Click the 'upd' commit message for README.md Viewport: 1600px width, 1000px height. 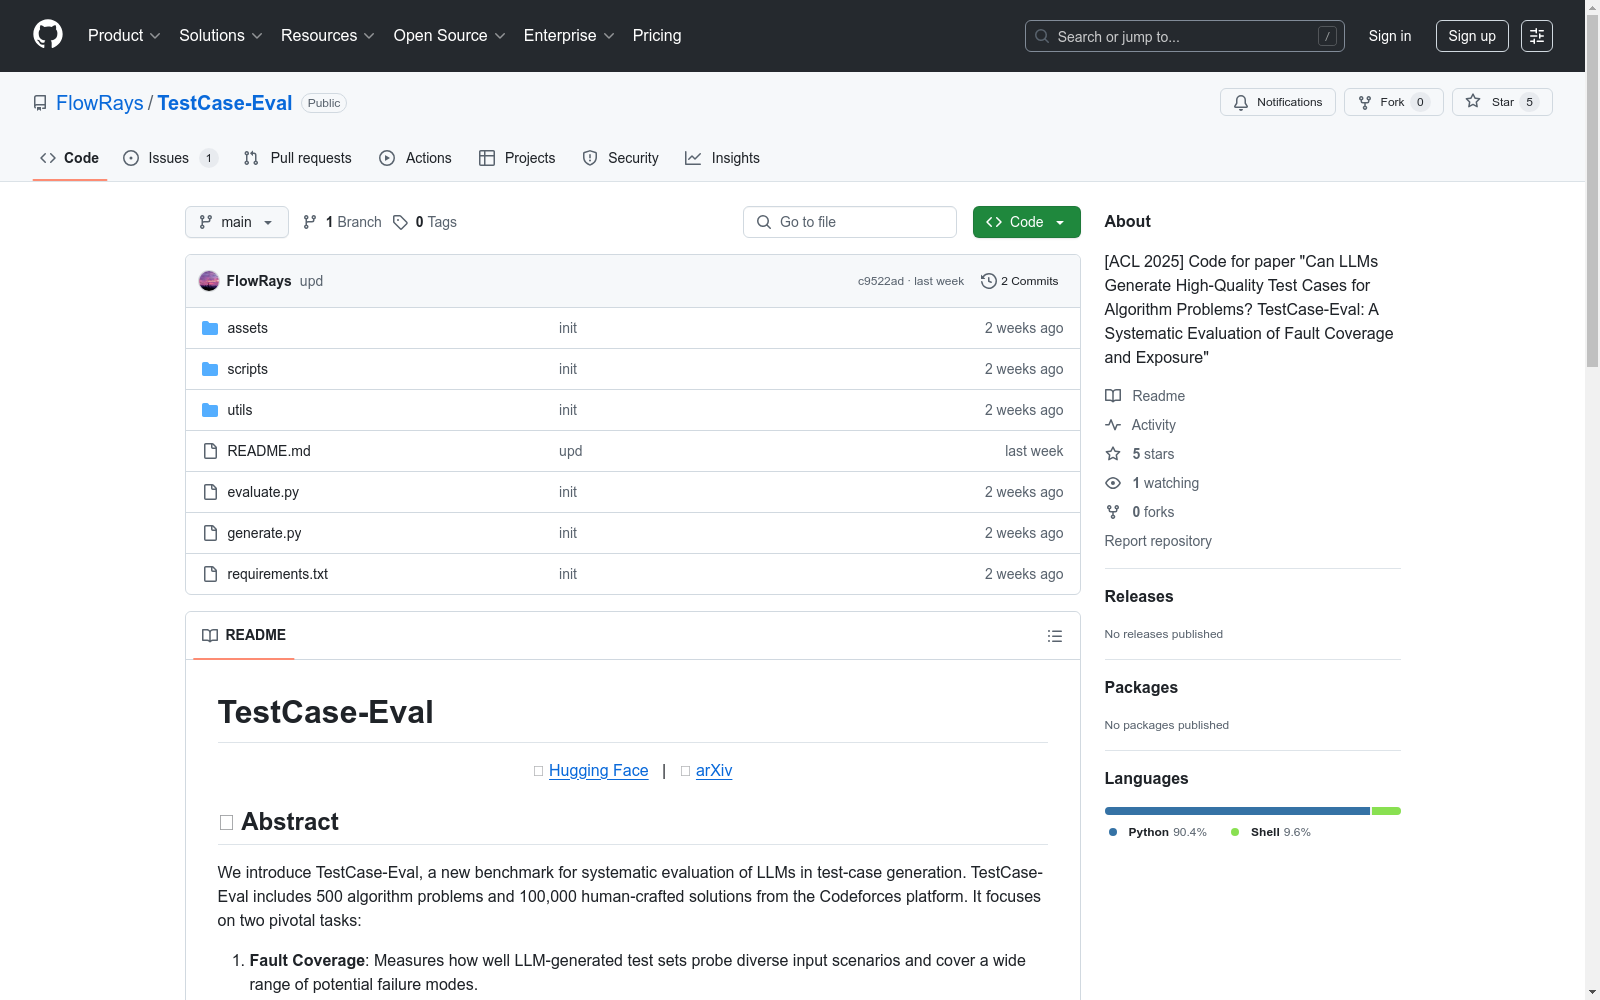[571, 451]
